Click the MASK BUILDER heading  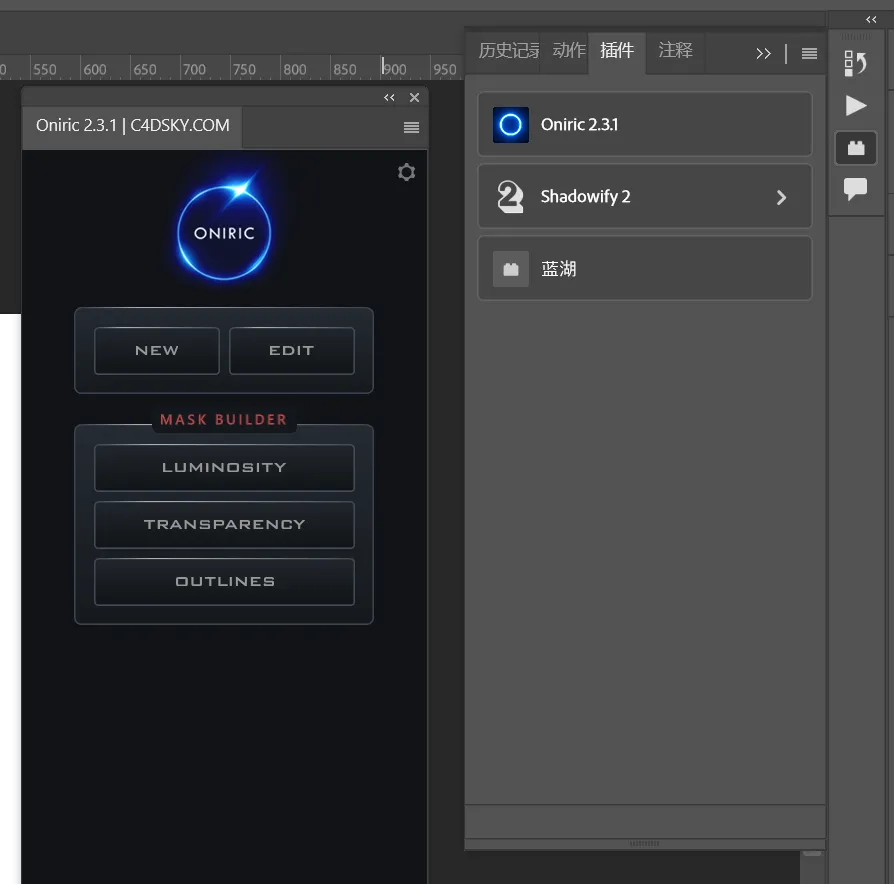pyautogui.click(x=224, y=420)
